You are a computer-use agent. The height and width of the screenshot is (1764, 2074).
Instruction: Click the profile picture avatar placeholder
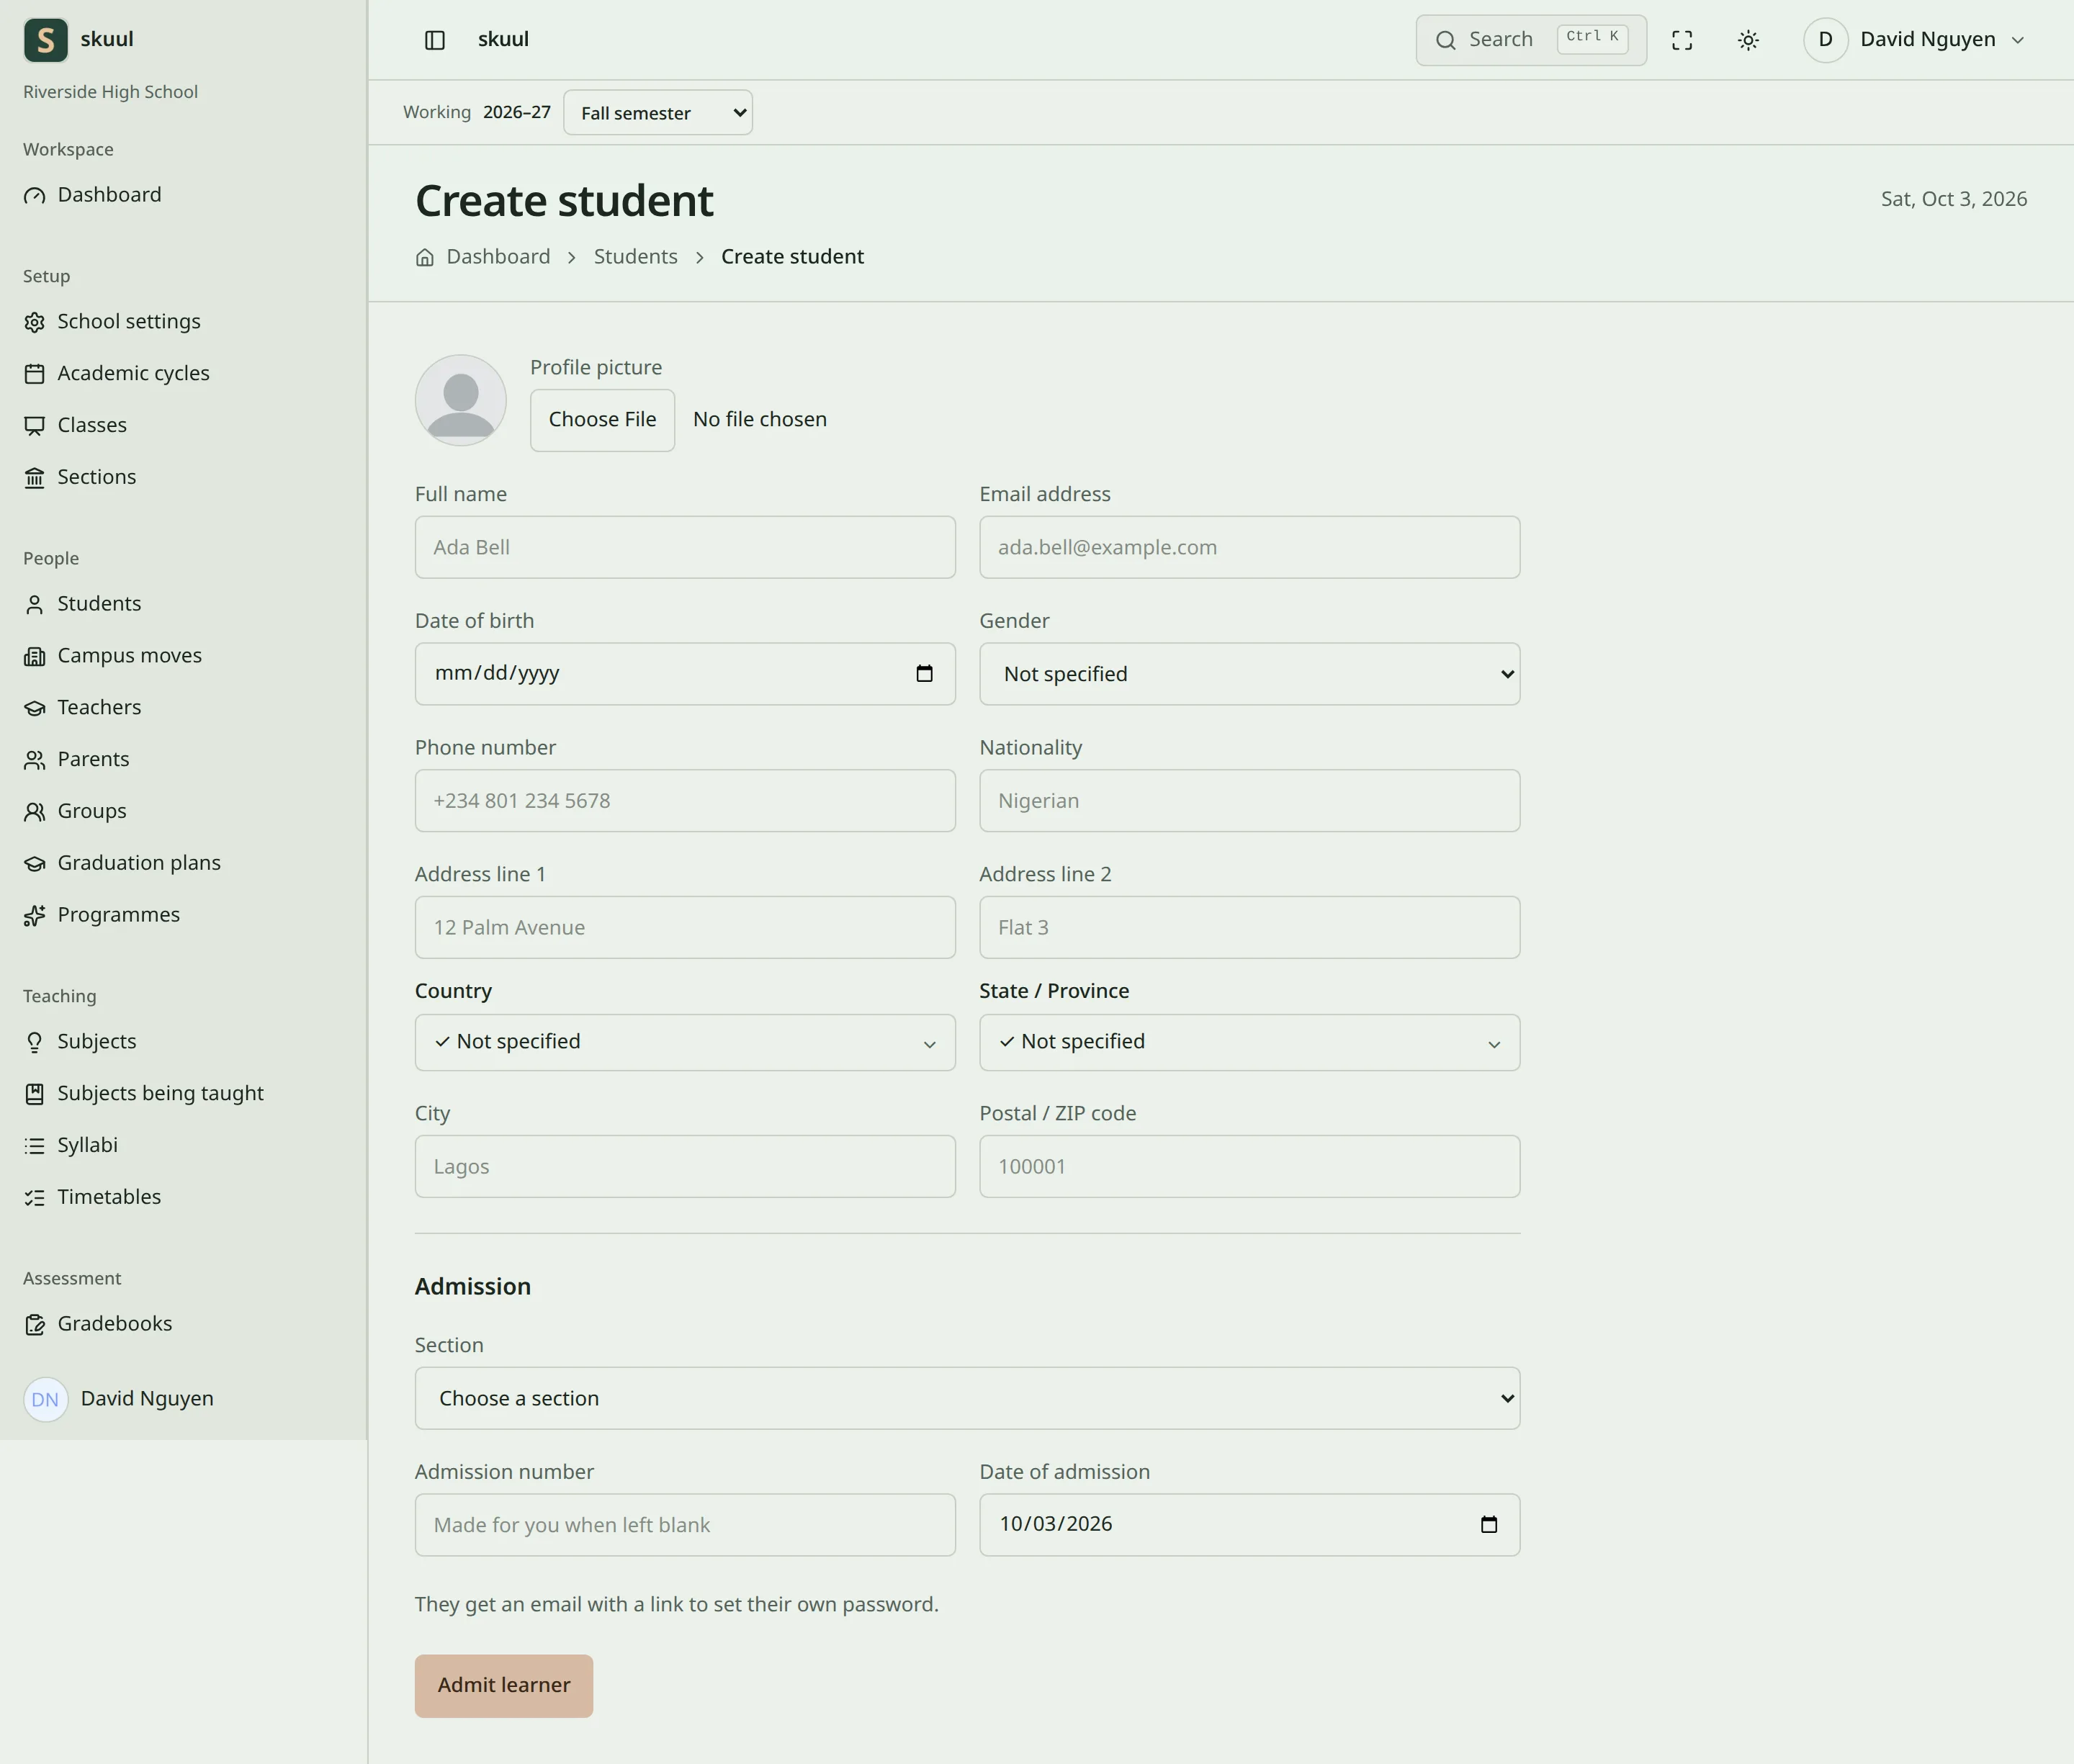coord(461,401)
